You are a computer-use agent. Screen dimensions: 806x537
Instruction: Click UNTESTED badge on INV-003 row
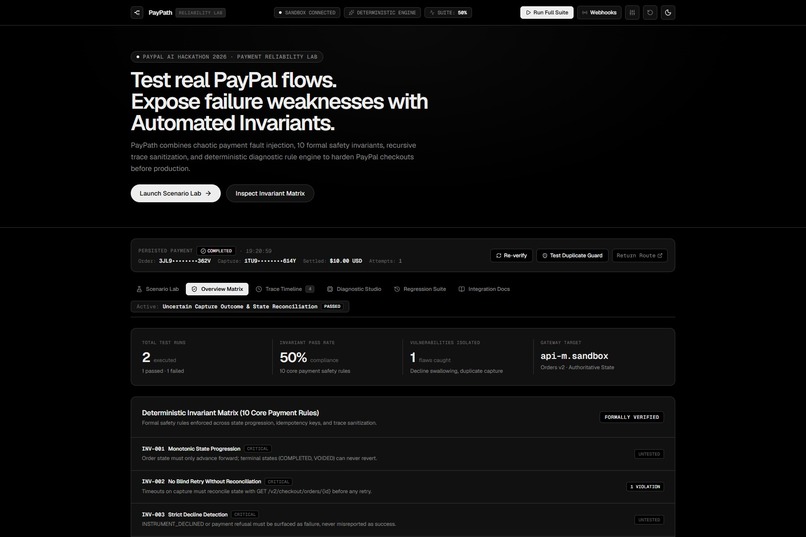649,520
